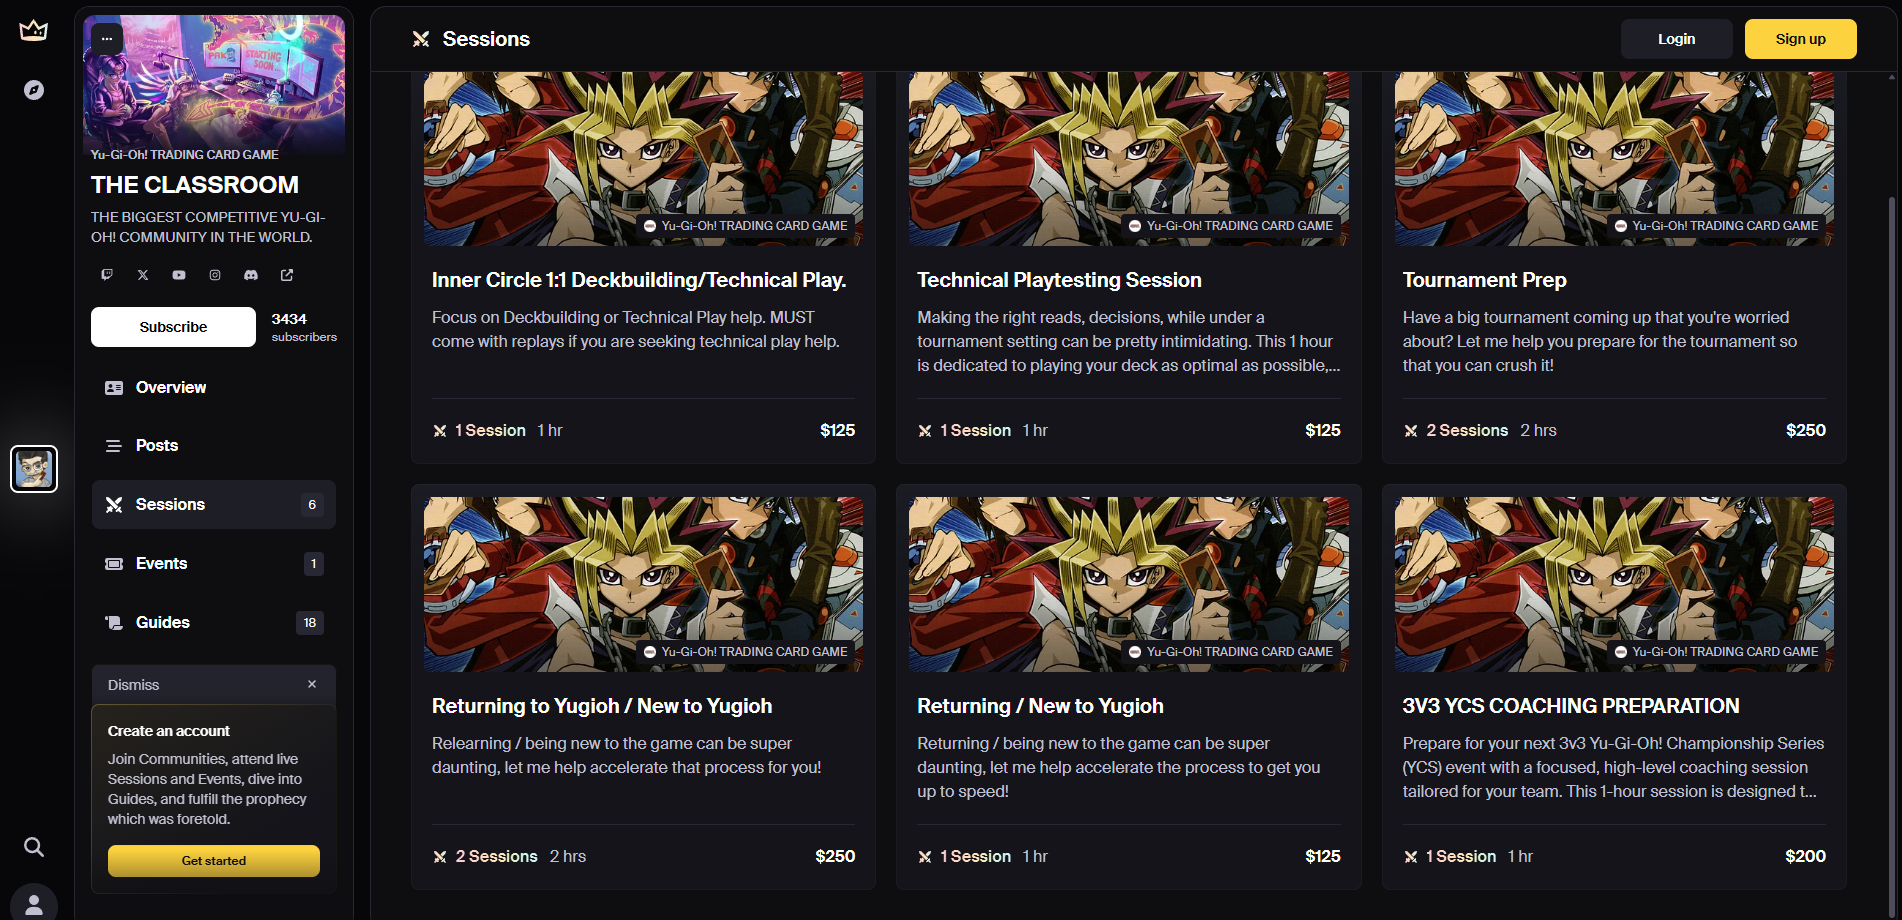Open the Technical Playtesting Session title

point(1059,280)
